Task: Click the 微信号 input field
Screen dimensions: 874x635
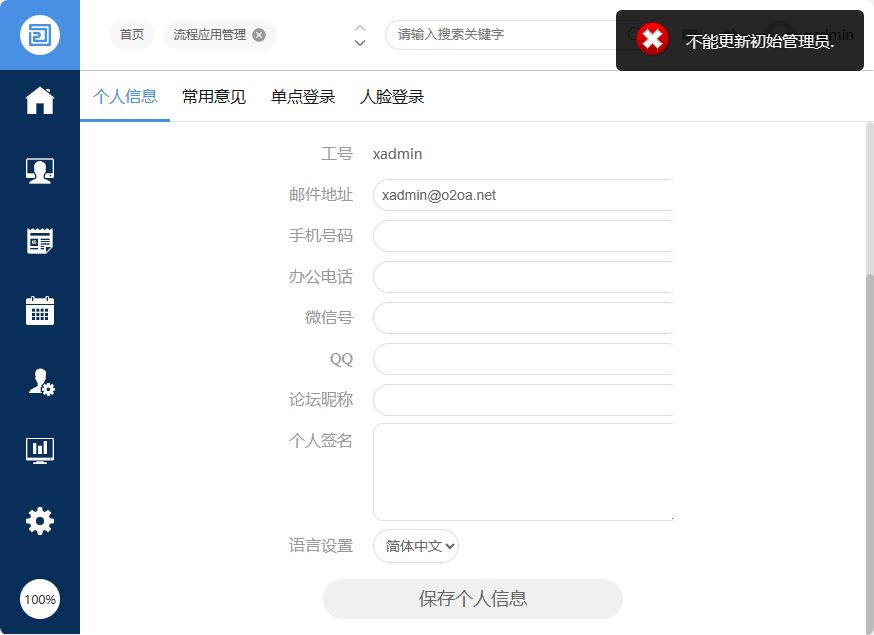Action: tap(523, 318)
